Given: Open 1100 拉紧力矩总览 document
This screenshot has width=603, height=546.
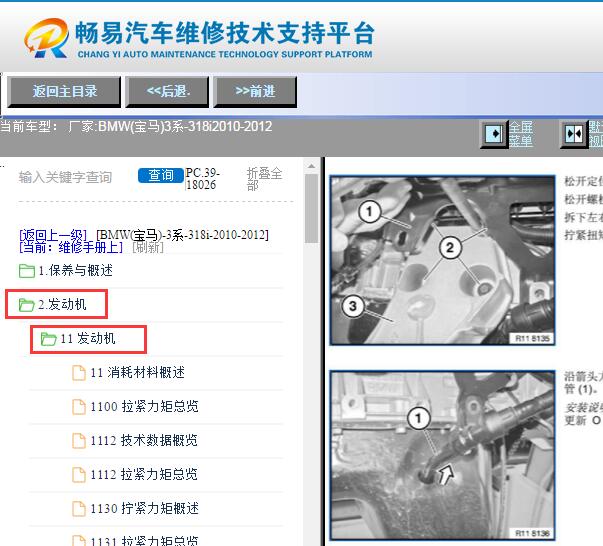Looking at the screenshot, I should [145, 406].
